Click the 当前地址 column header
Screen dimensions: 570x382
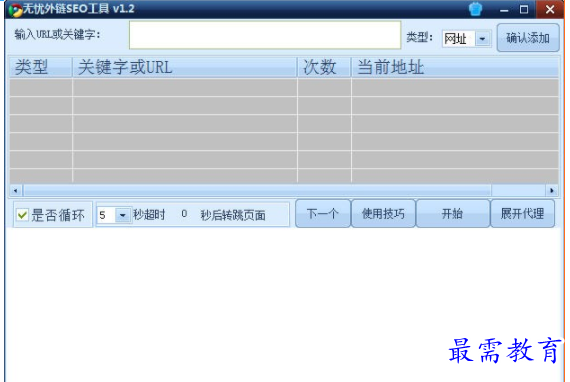pyautogui.click(x=455, y=67)
